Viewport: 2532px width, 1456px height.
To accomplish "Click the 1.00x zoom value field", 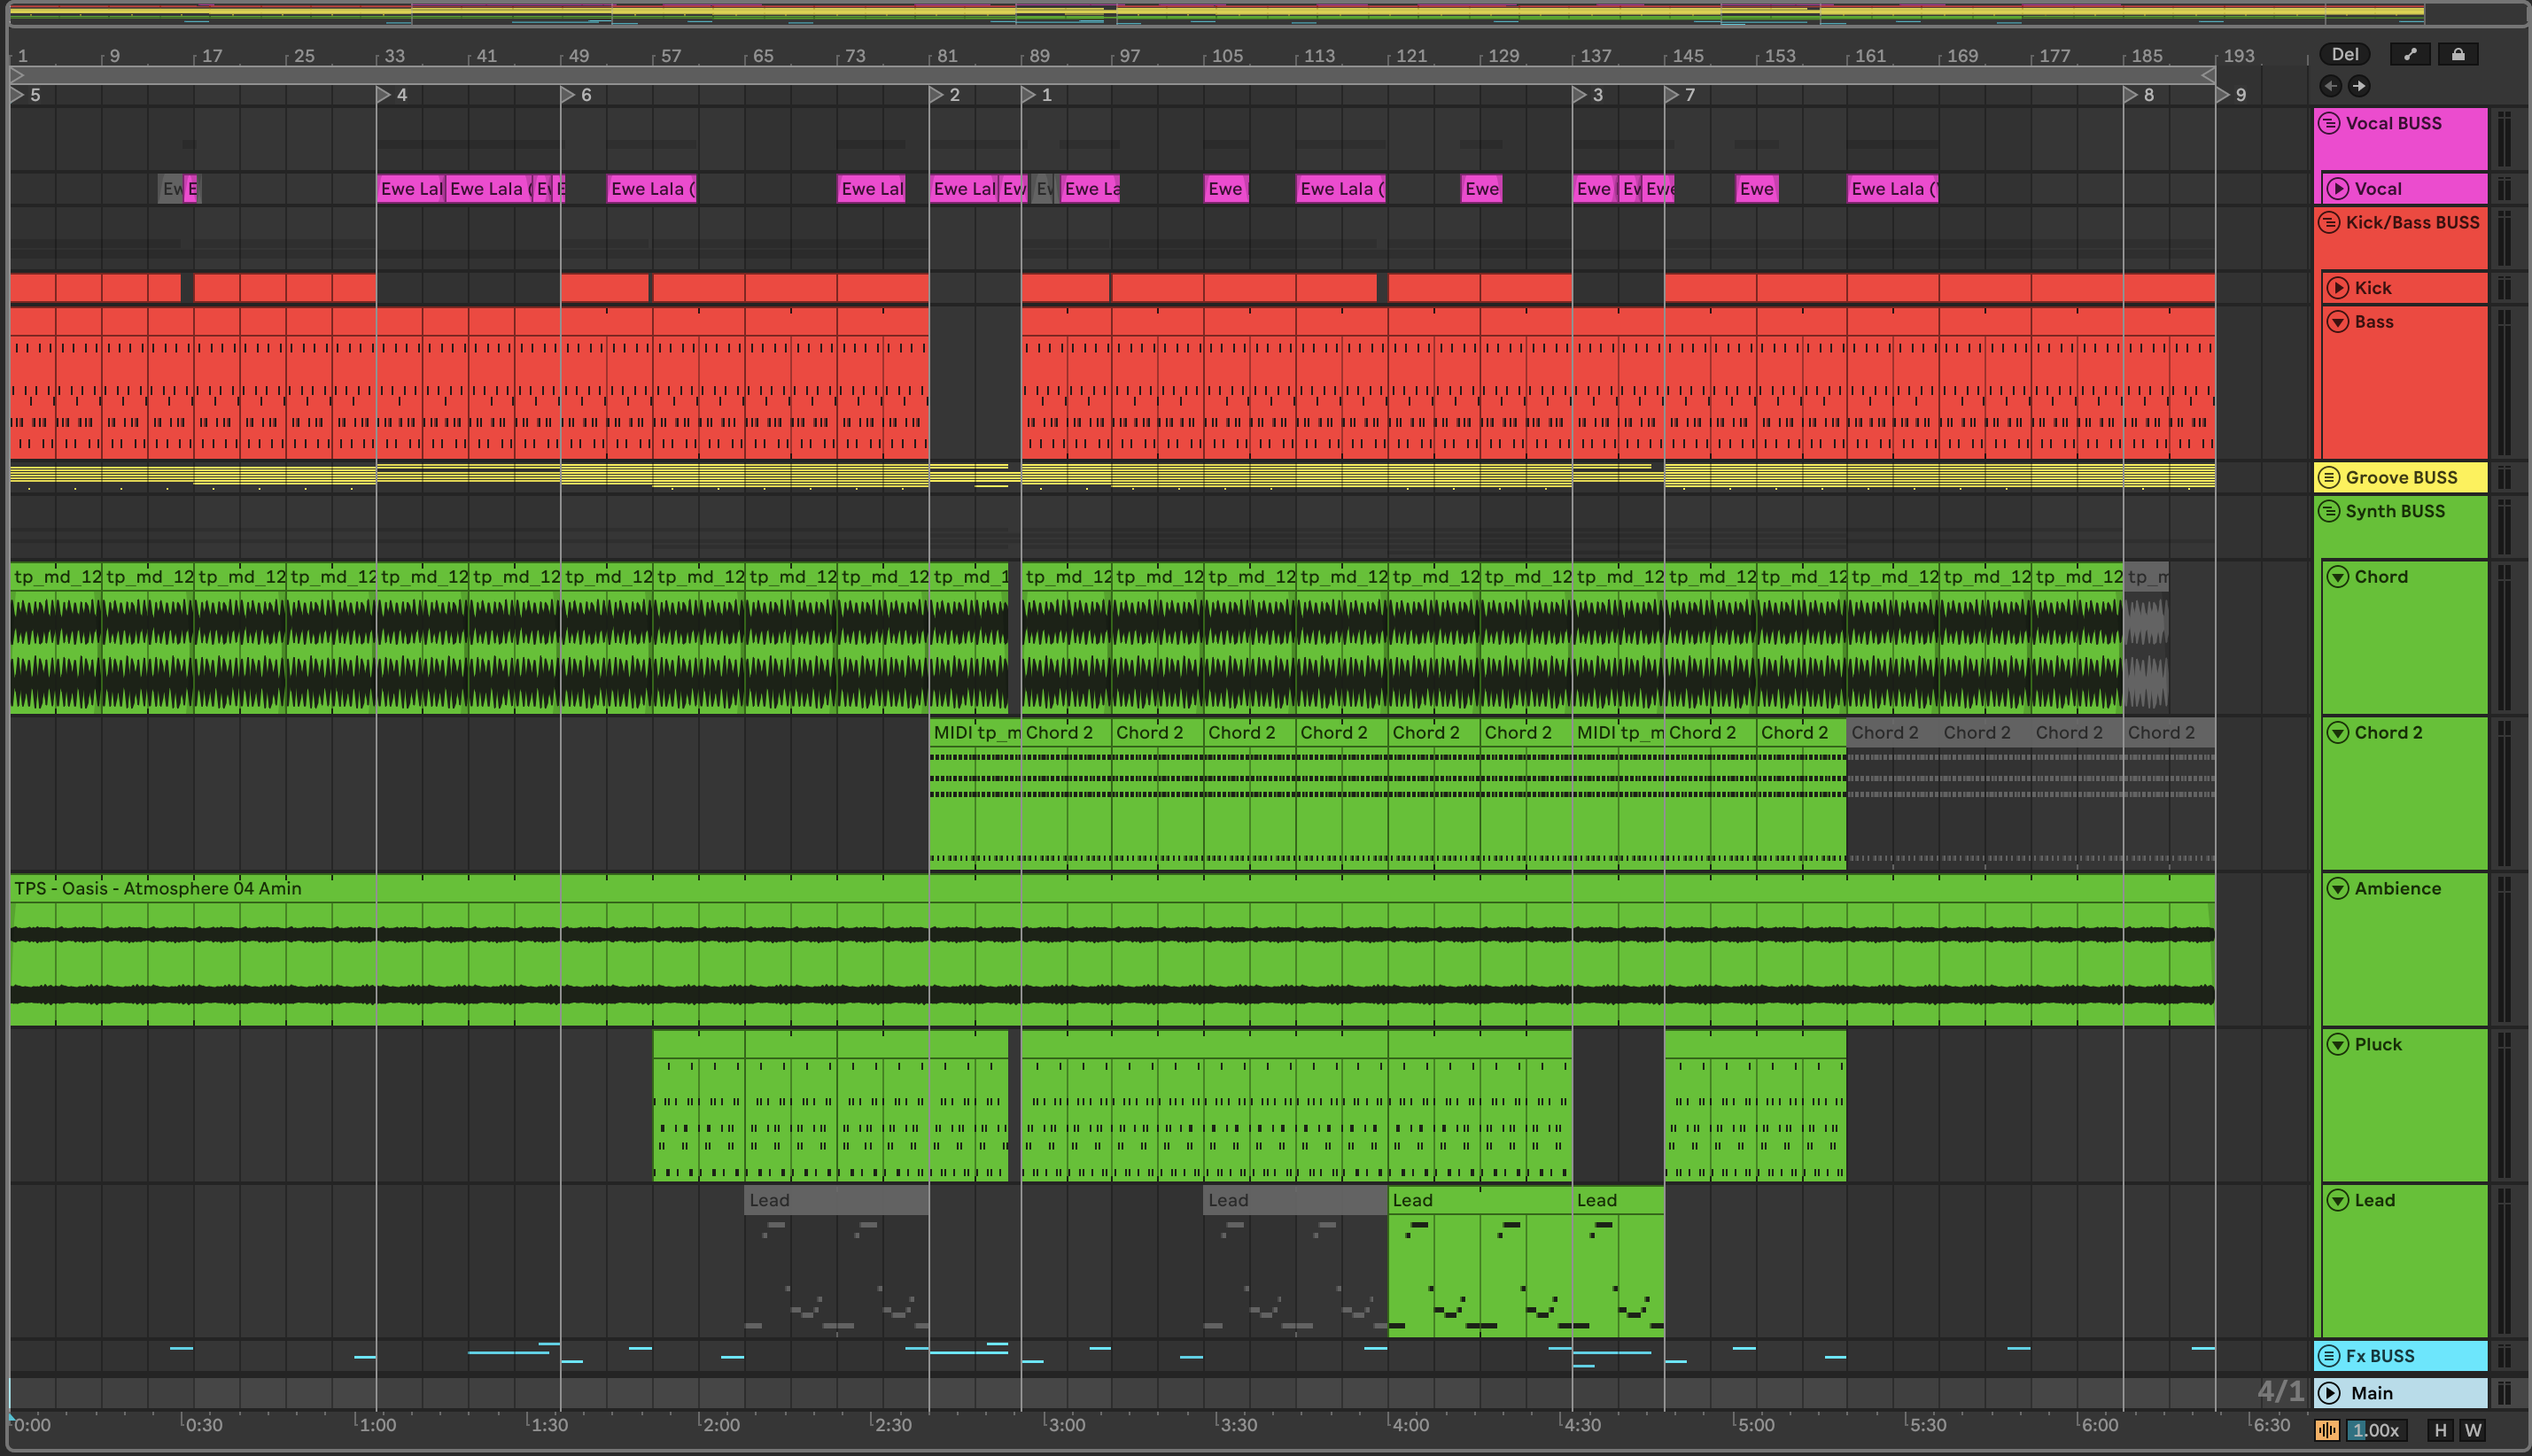I will 2375,1431.
